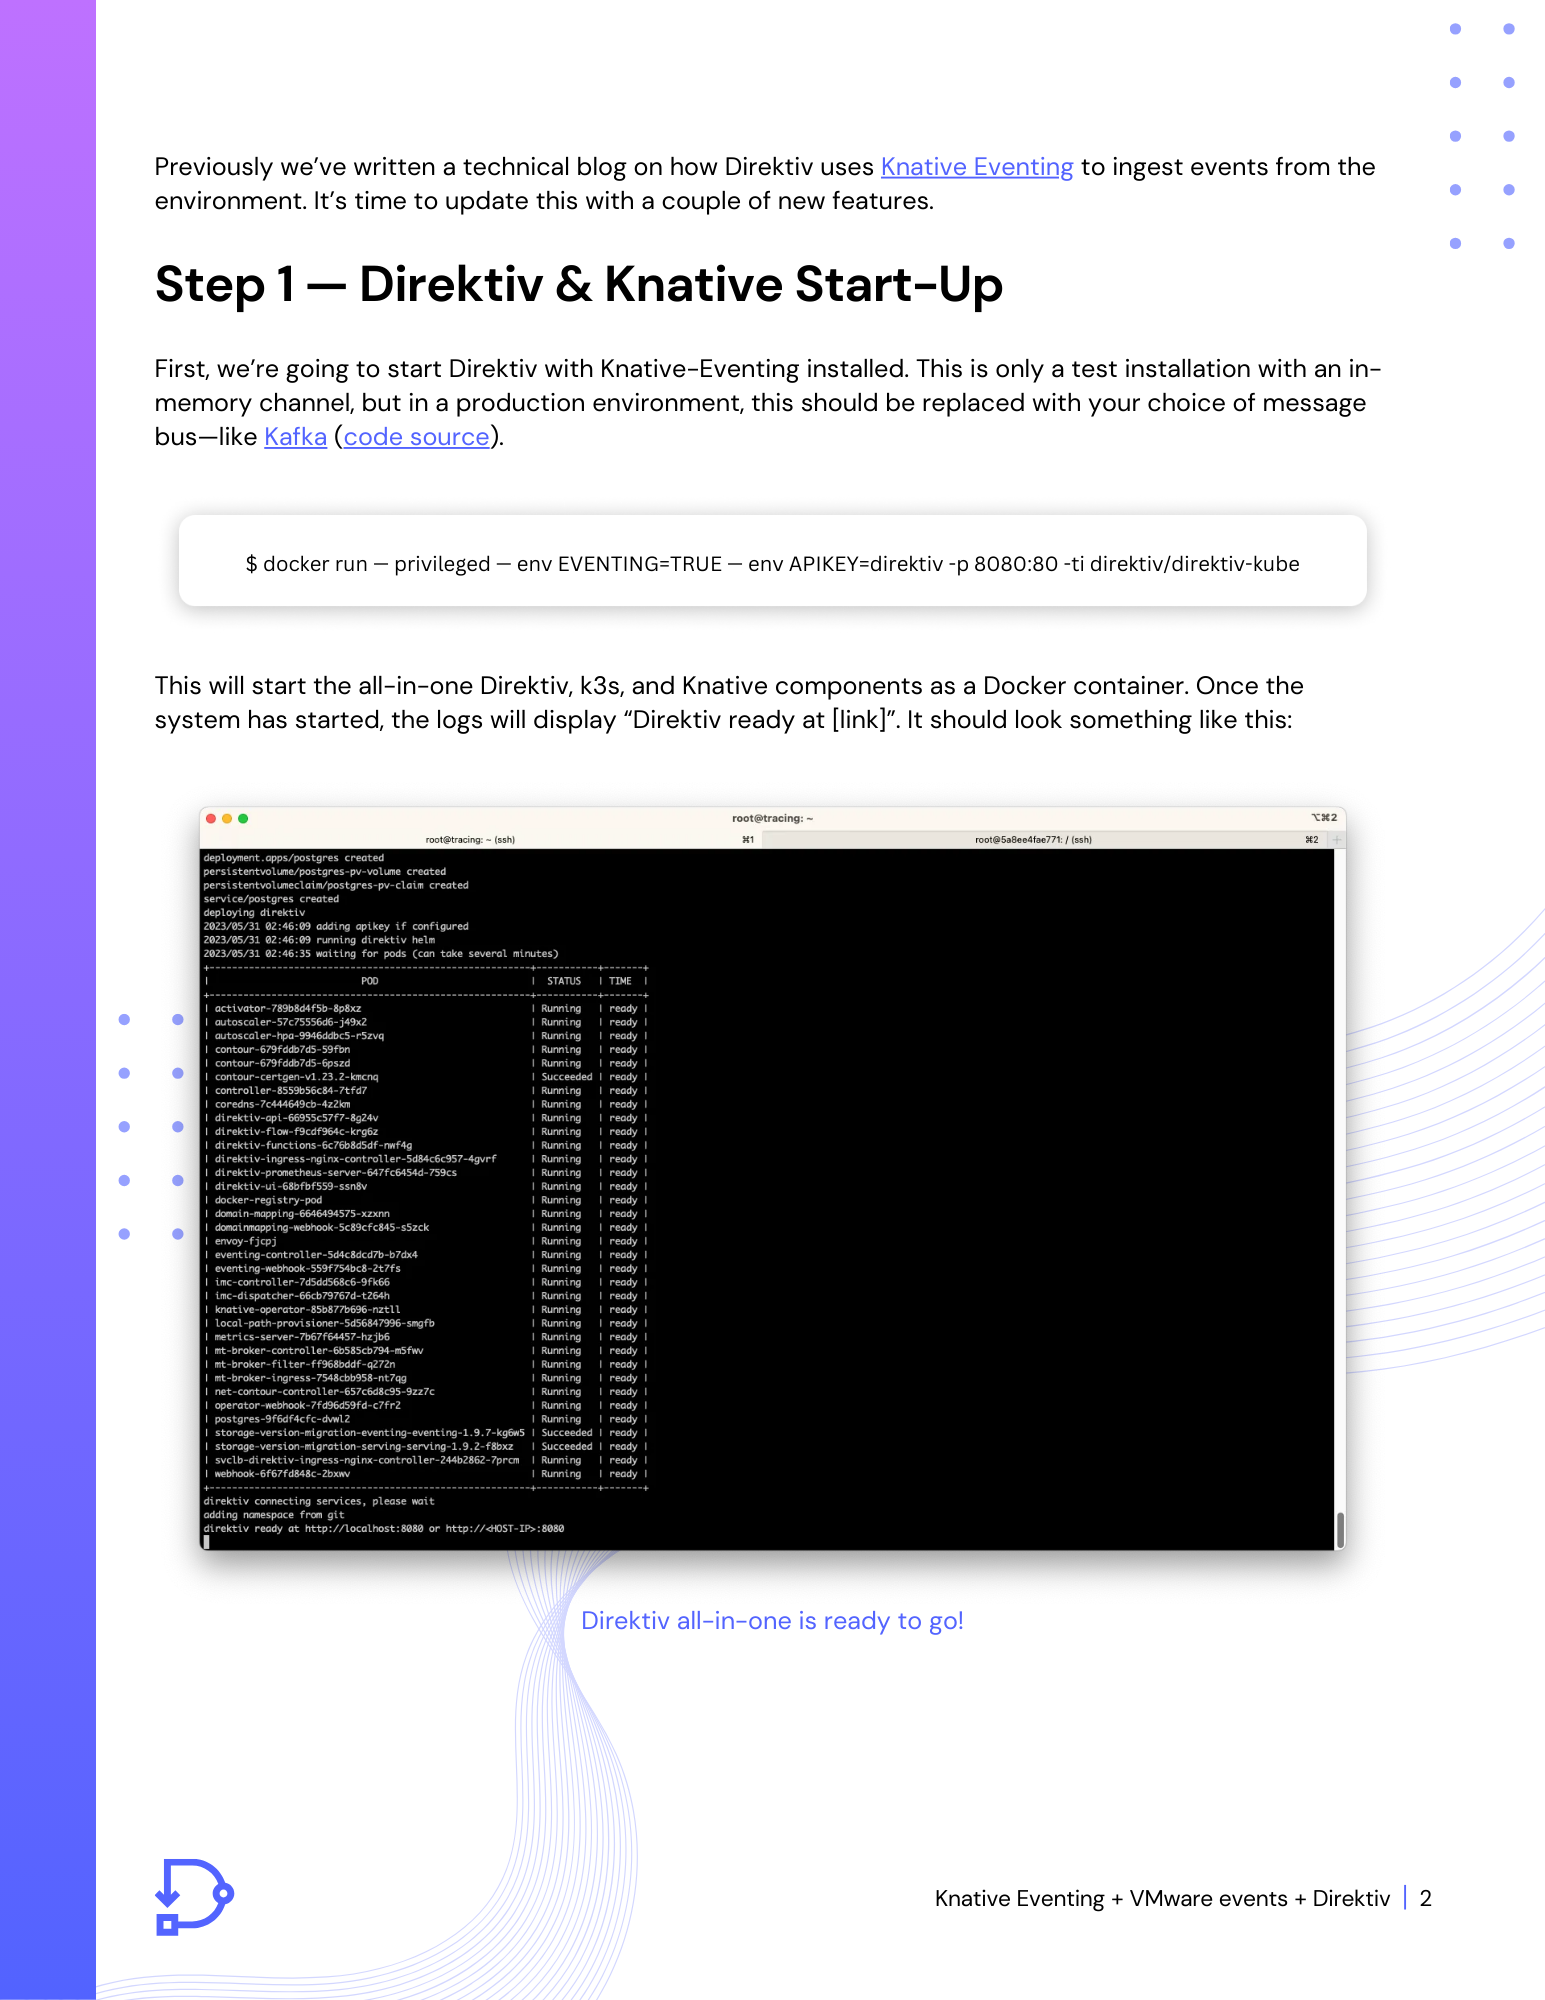Viewport: 1545px width, 2000px height.
Task: Click pod row 'local-path-provisioner-5d56847996-smgfb'
Action: (426, 1323)
